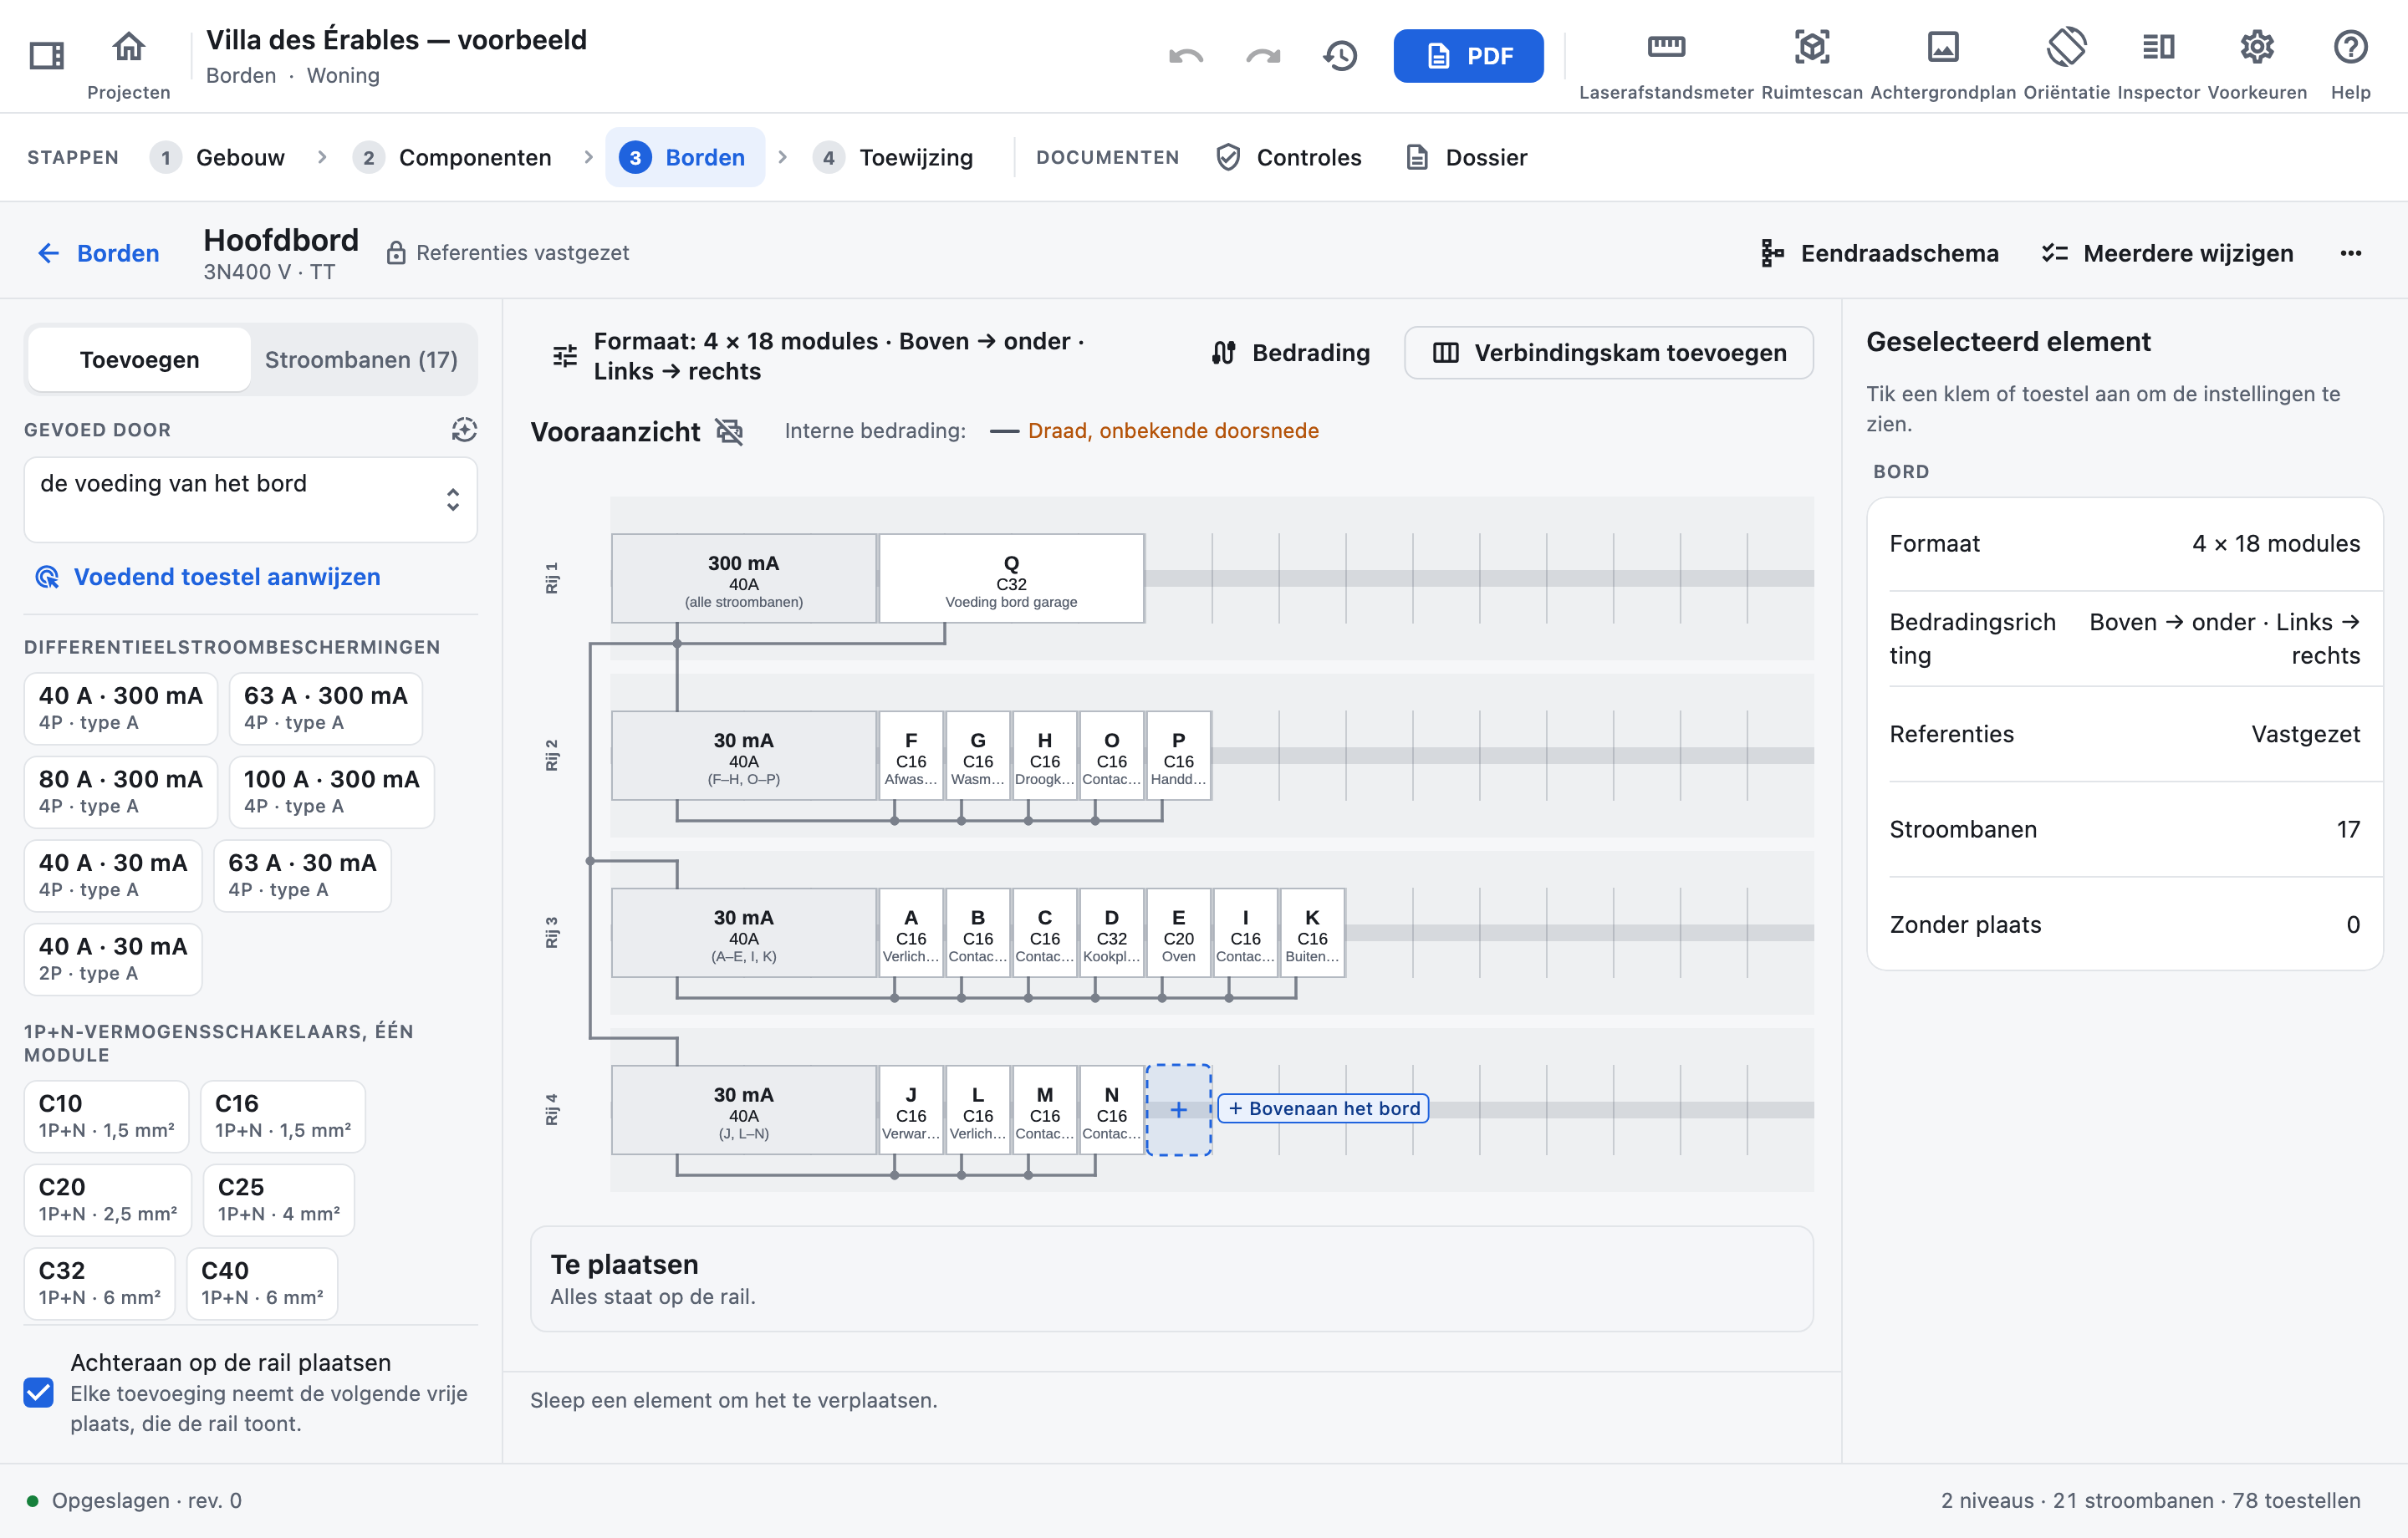The image size is (2408, 1538).
Task: Click Verbindingskam toevoegen button
Action: pos(1608,353)
